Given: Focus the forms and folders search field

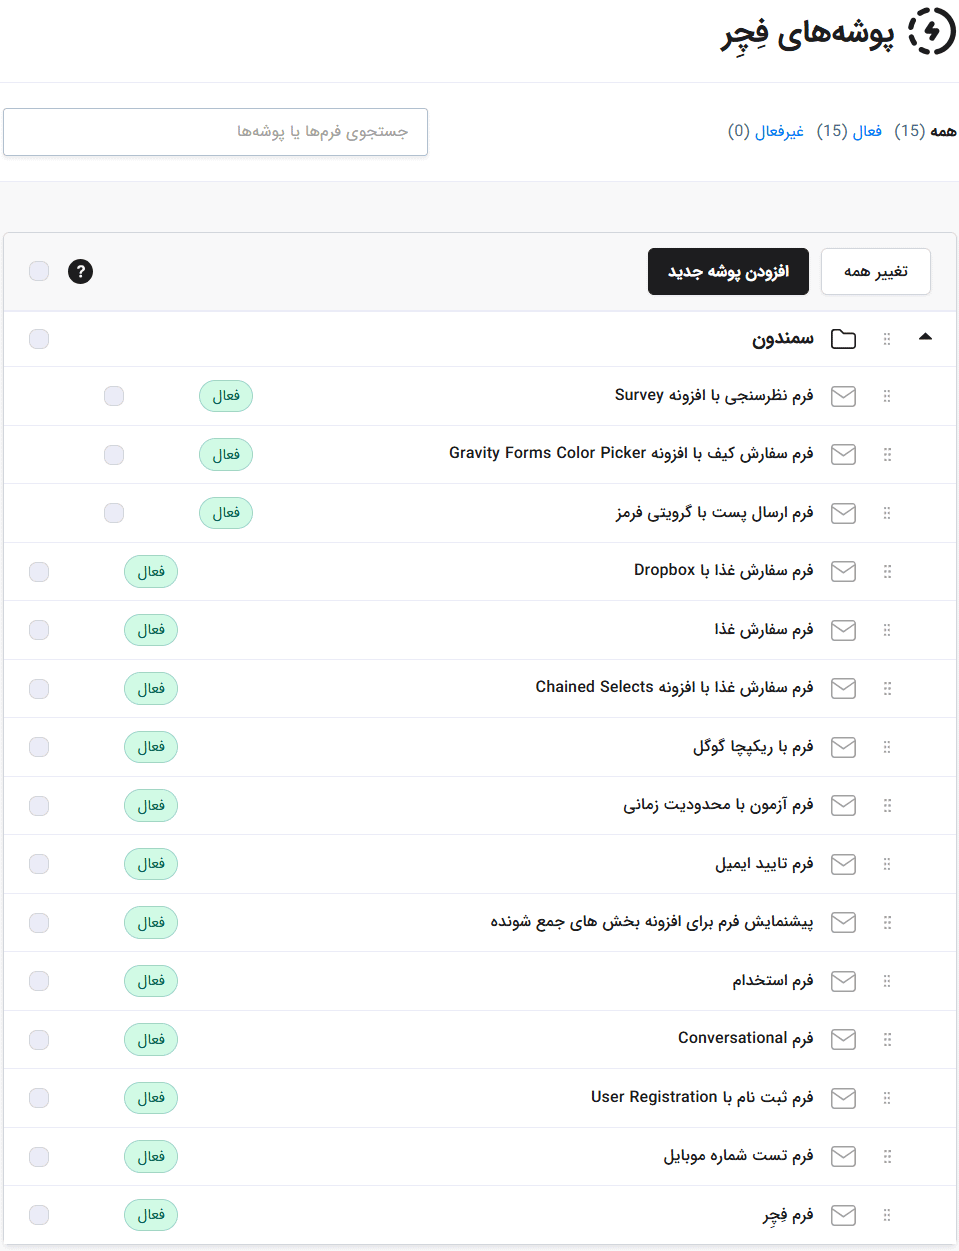Looking at the screenshot, I should tap(216, 132).
